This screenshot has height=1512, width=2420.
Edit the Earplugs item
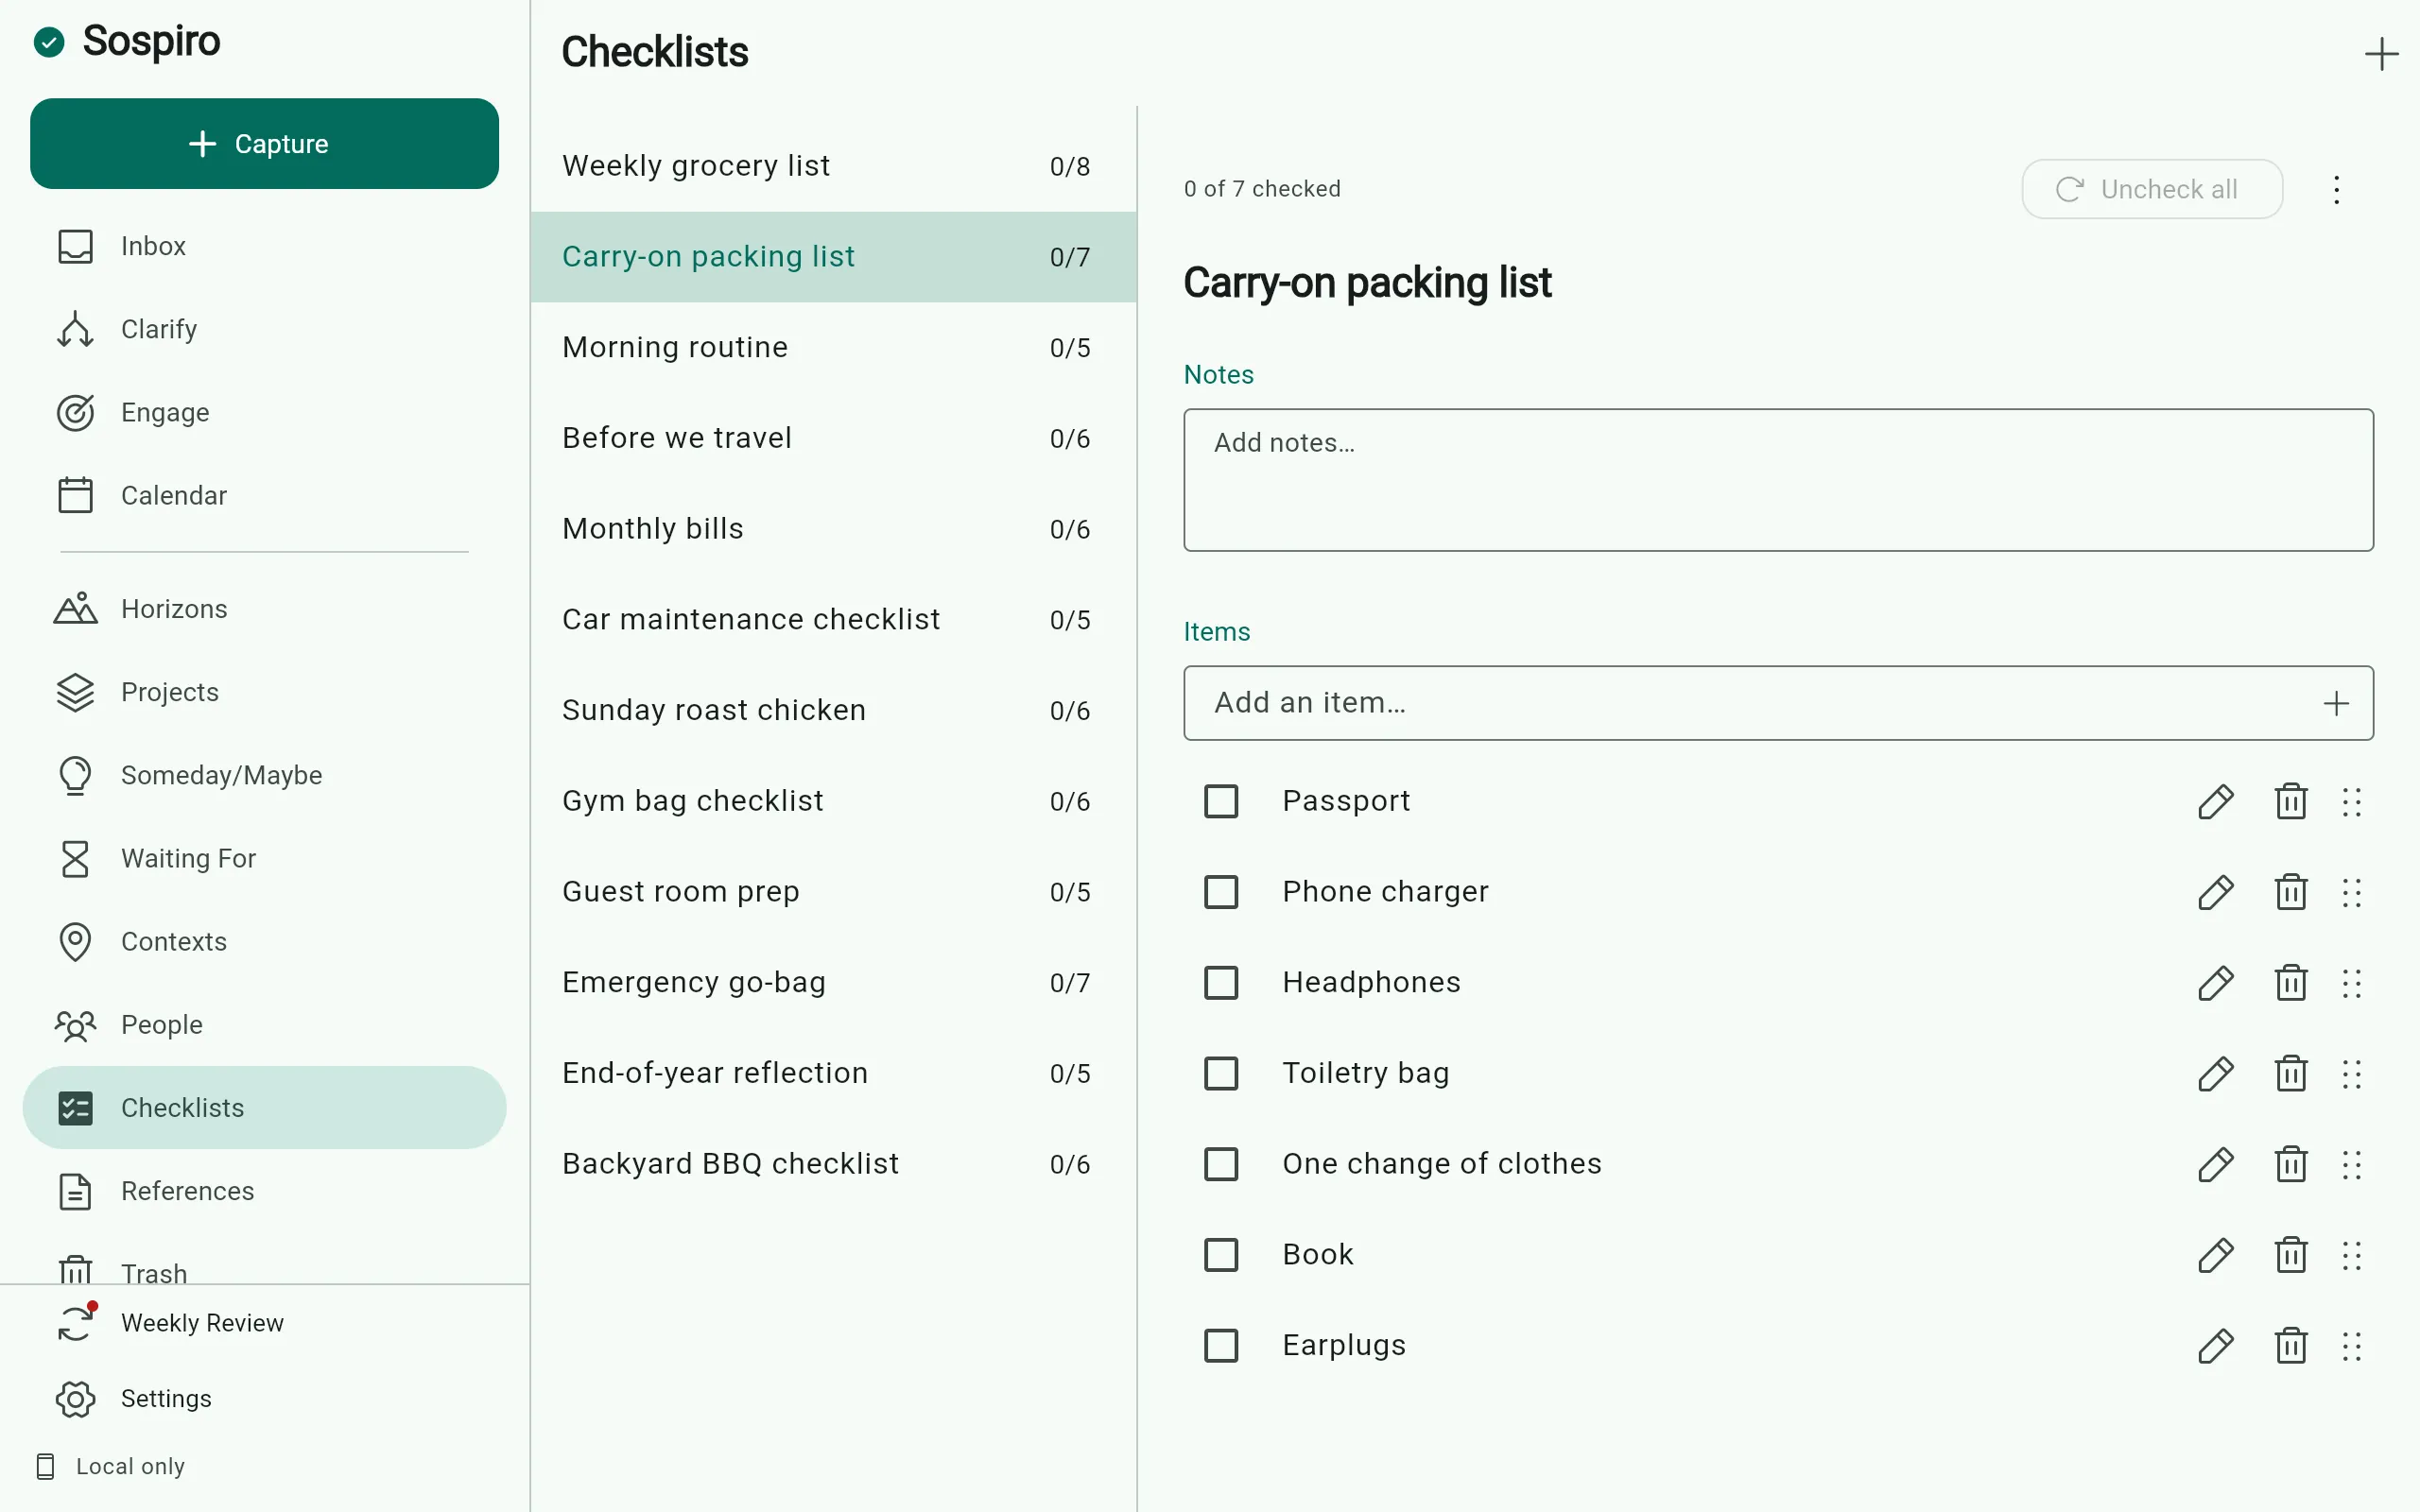[2216, 1346]
